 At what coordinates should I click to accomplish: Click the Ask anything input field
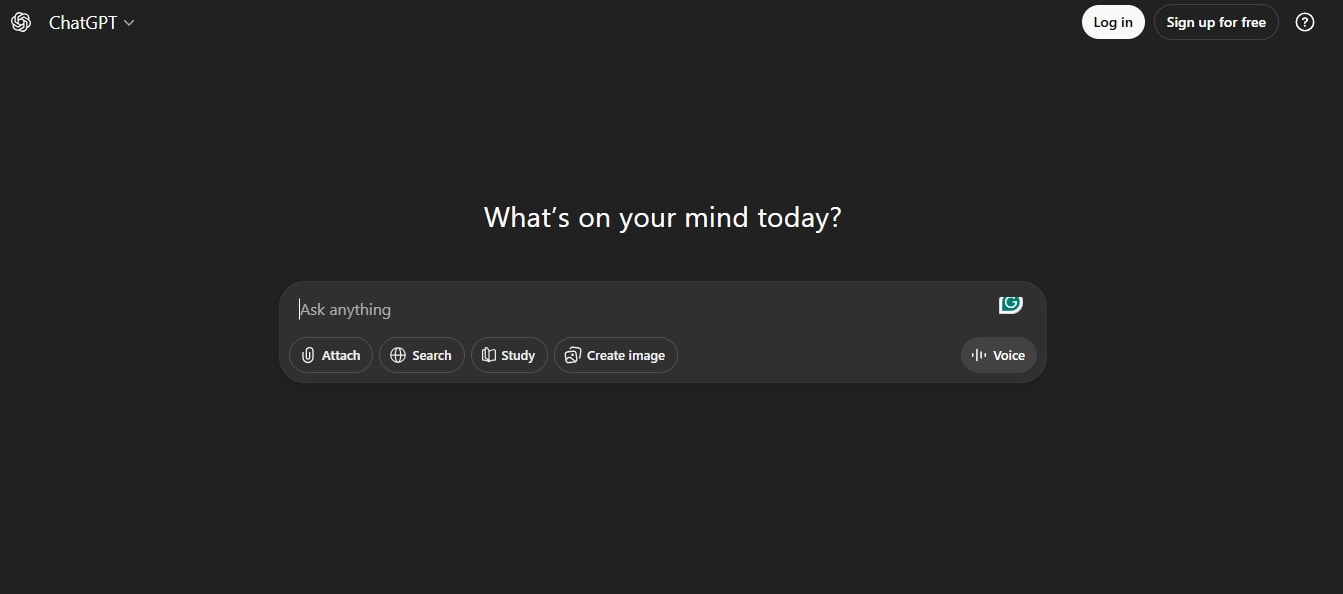pos(600,309)
